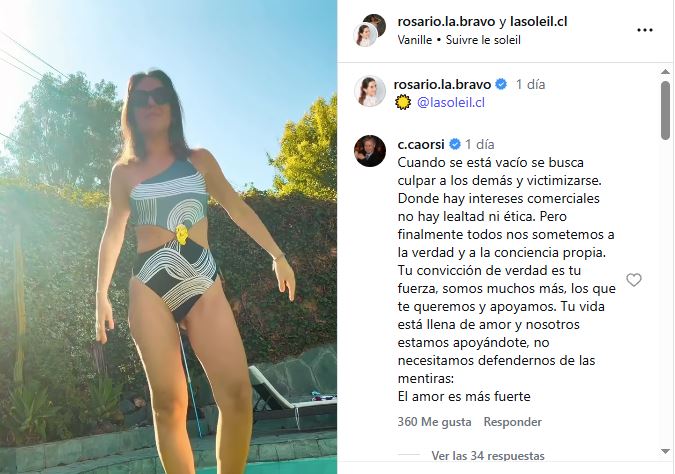Image resolution: width=675 pixels, height=474 pixels.
Task: Click the scrollbar down arrow in comments
Action: coord(665,451)
